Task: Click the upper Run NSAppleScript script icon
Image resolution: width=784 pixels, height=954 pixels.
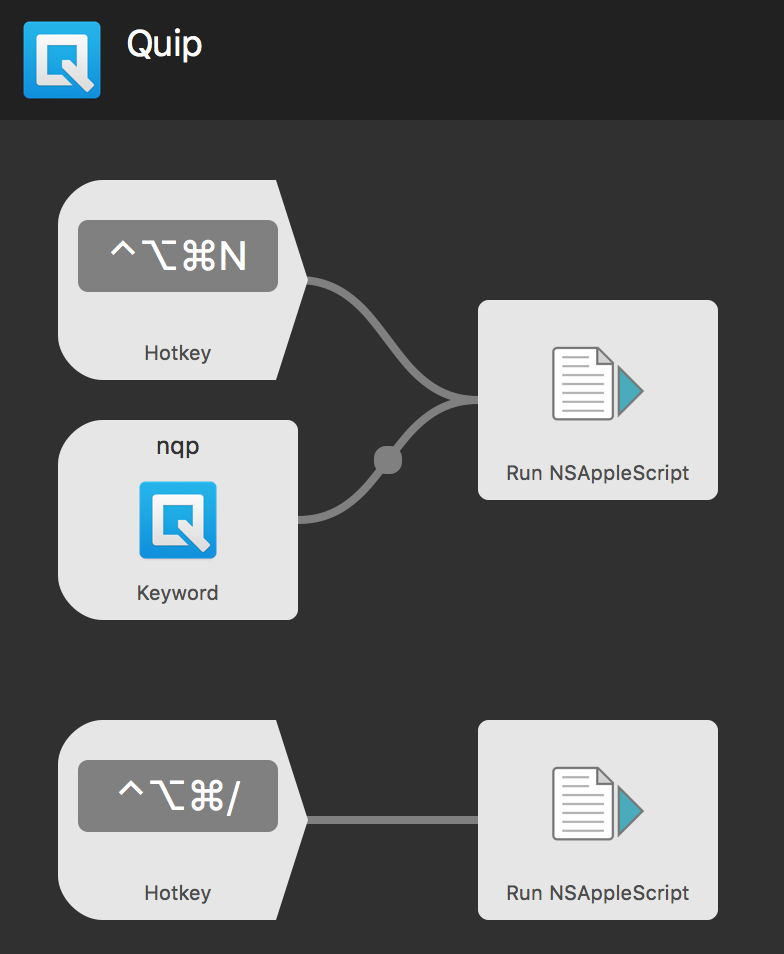Action: pos(598,383)
